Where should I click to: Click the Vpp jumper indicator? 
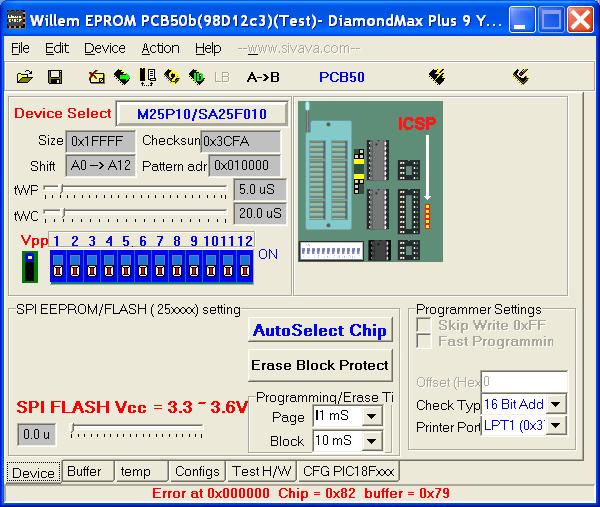30,267
